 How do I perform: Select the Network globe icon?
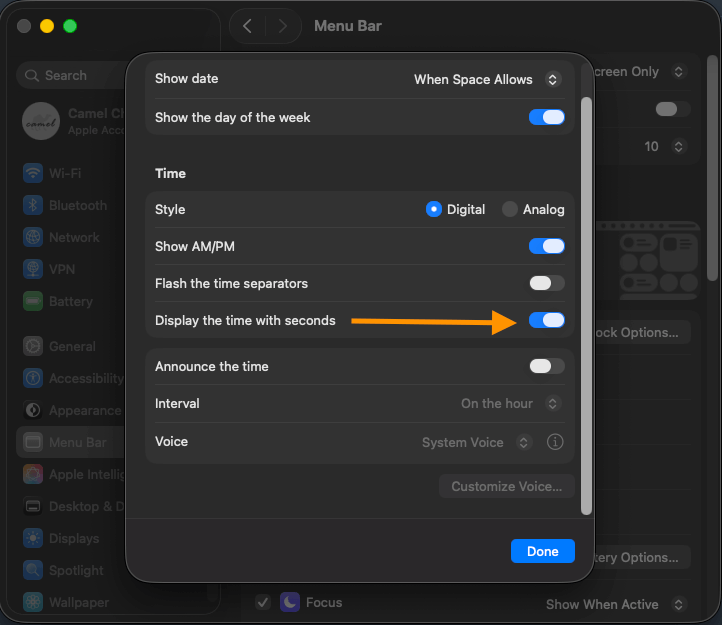tap(33, 237)
